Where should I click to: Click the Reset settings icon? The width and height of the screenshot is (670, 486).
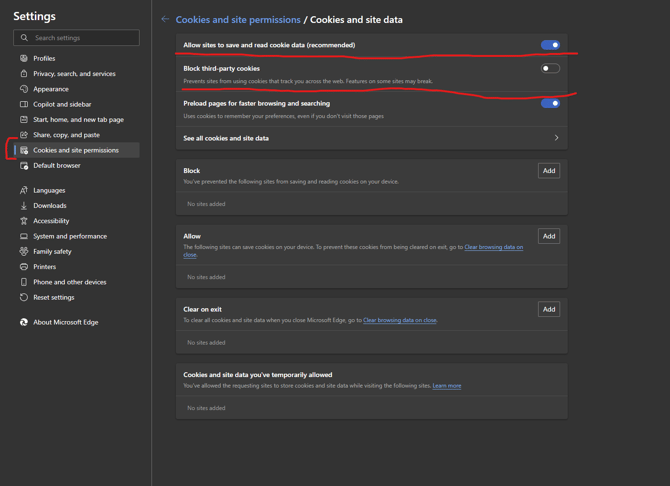24,297
